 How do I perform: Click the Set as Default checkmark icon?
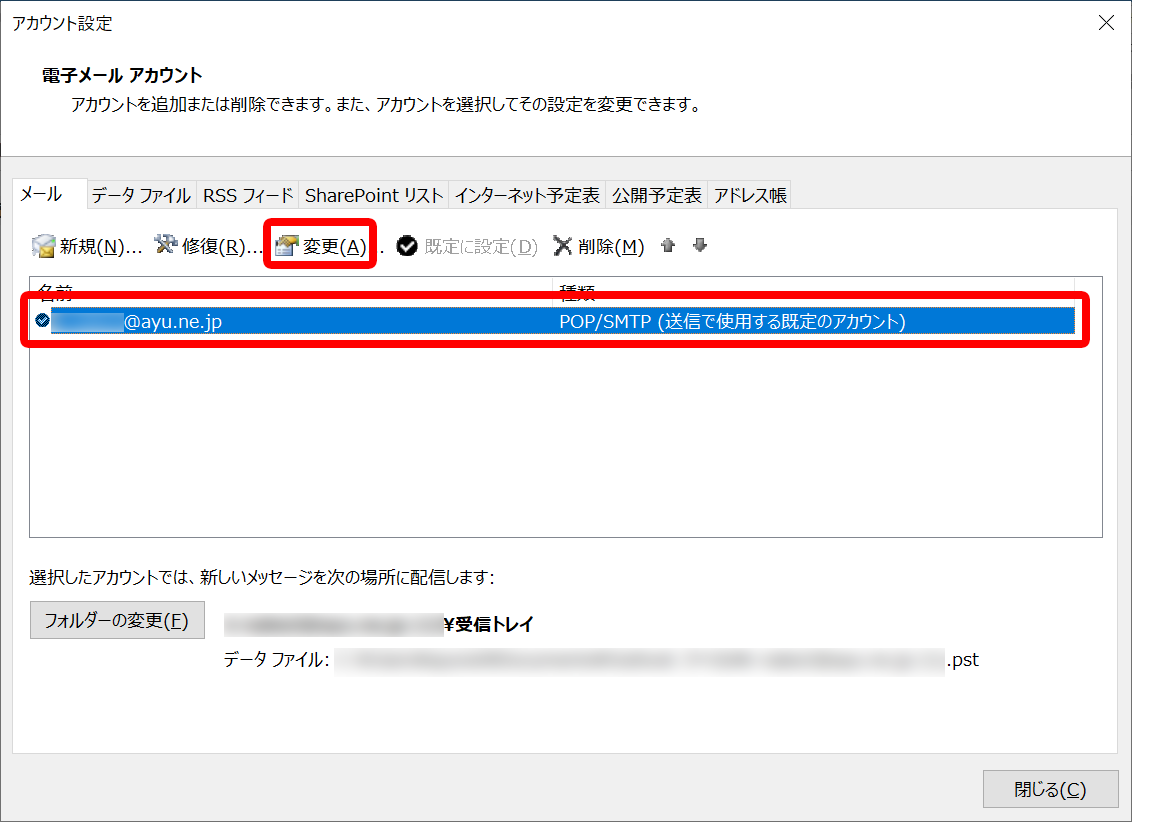406,246
